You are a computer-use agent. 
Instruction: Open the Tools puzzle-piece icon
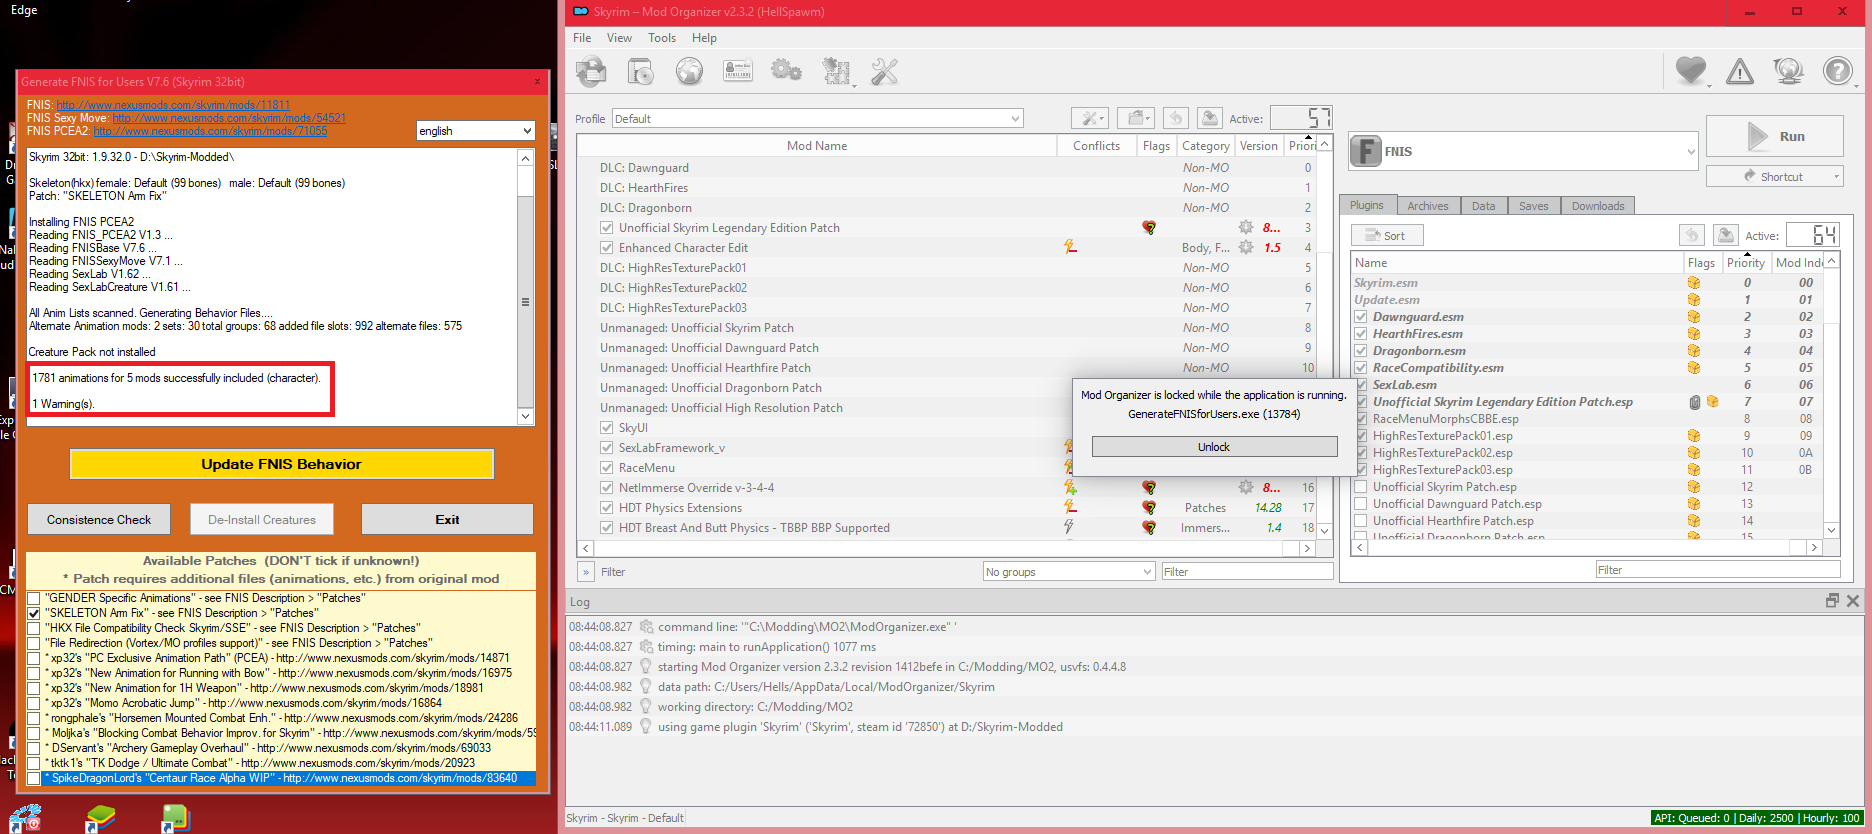[x=836, y=71]
